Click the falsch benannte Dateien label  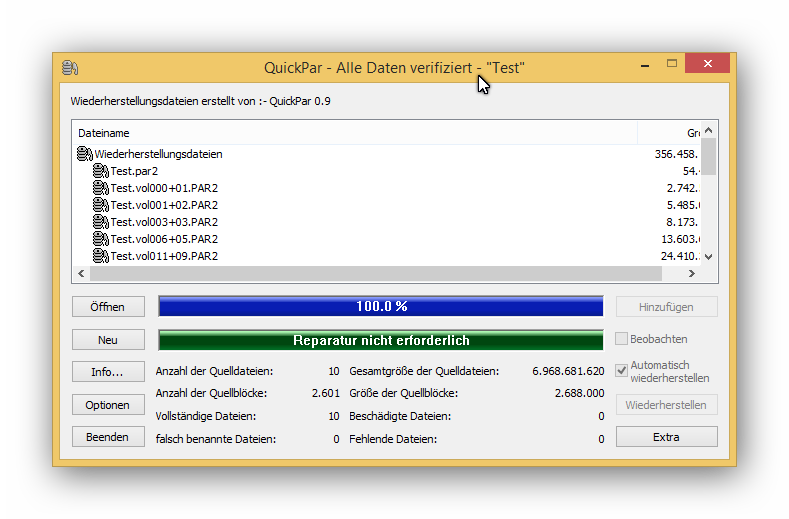pos(216,439)
